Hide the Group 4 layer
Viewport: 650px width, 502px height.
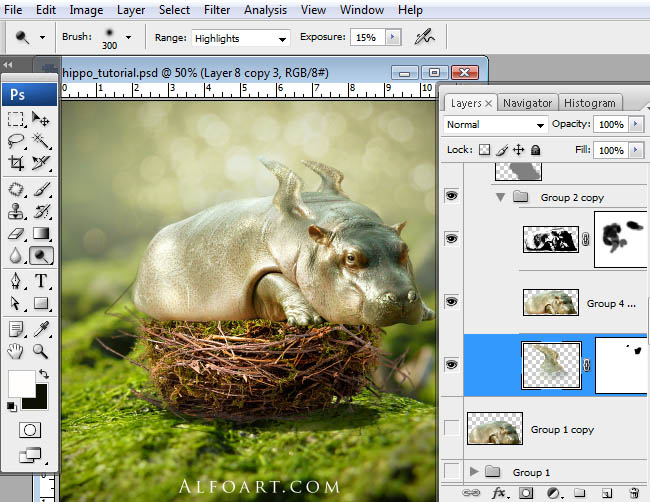[451, 301]
